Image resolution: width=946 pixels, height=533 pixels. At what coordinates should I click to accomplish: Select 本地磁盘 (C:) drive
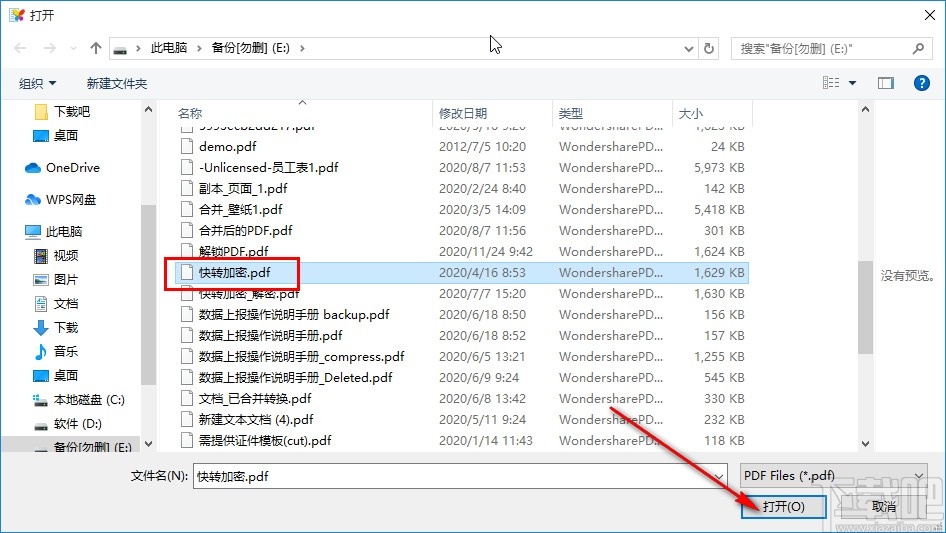(x=79, y=400)
